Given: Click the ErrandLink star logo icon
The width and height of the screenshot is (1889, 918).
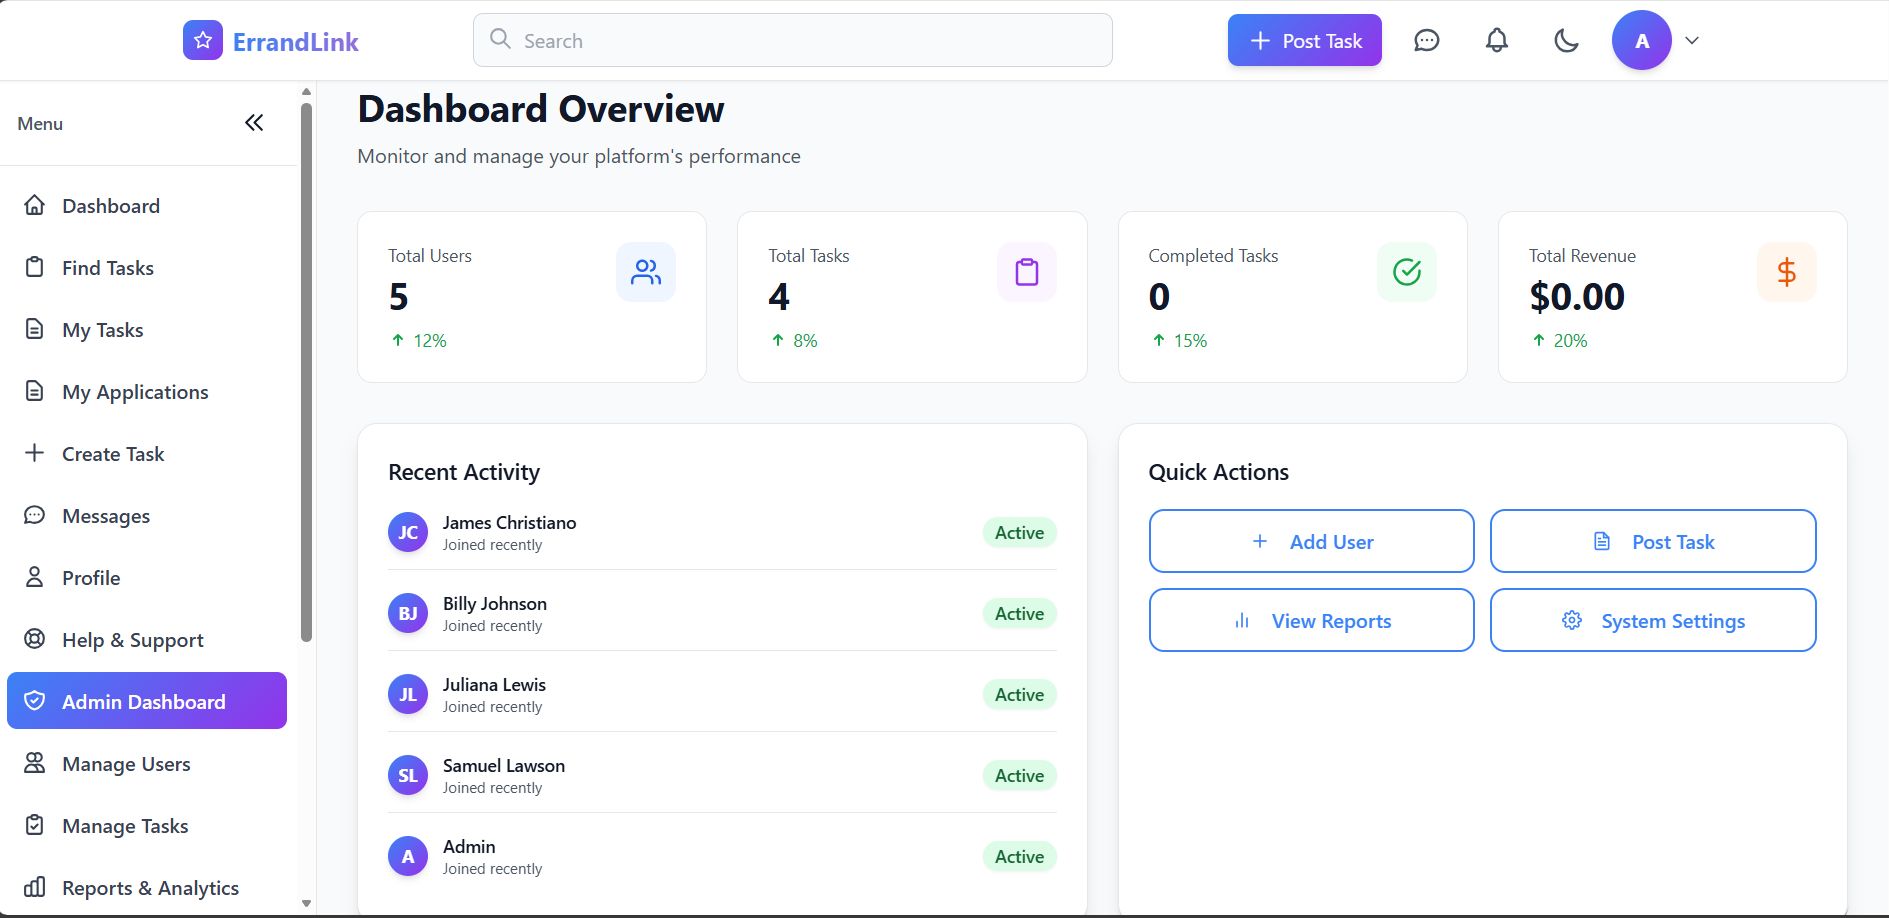Looking at the screenshot, I should [203, 41].
